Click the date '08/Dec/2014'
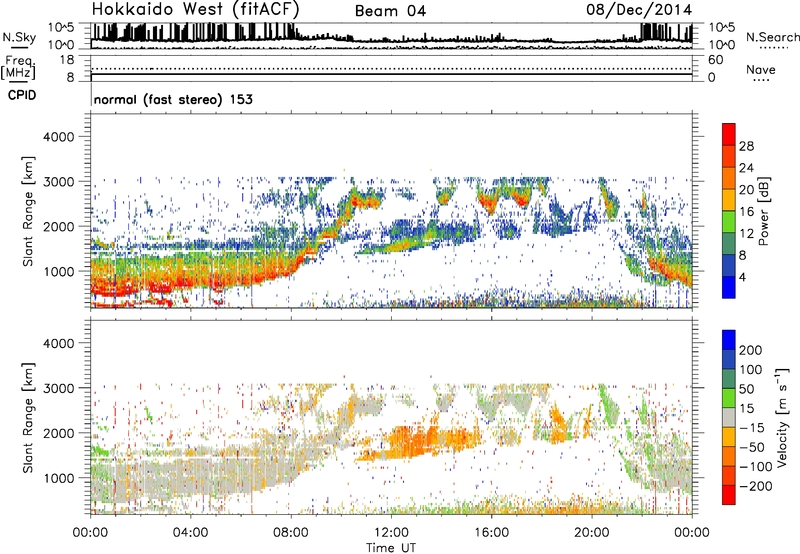The image size is (800, 554). [x=639, y=10]
